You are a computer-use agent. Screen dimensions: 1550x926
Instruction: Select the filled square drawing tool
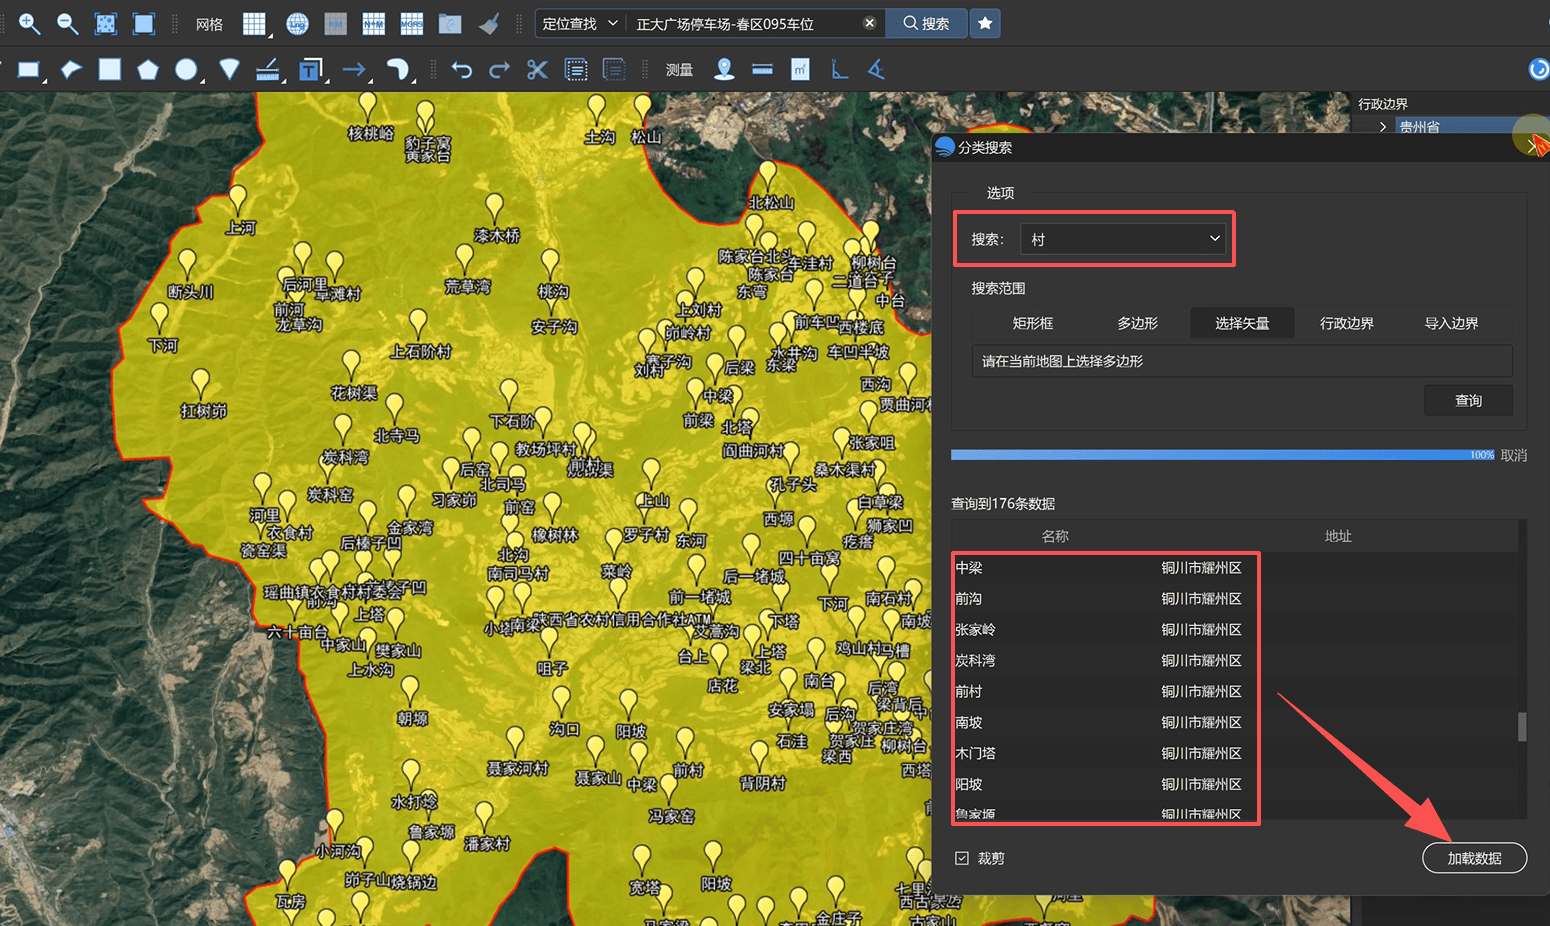point(110,69)
